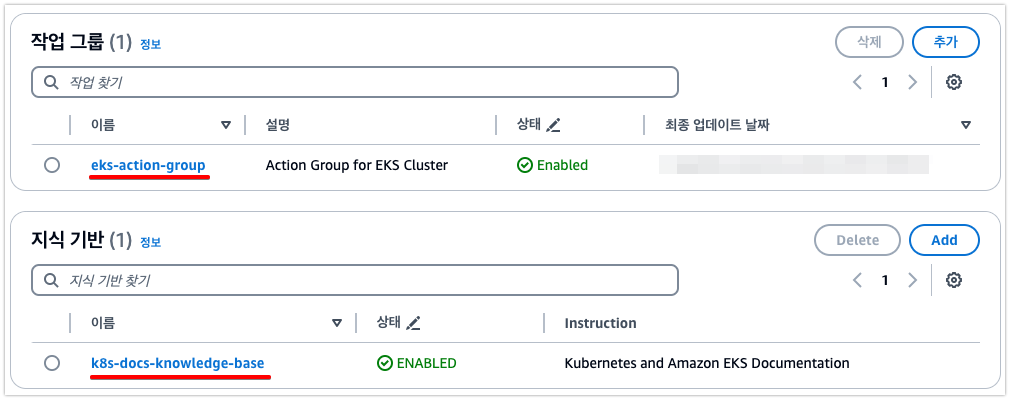Sort action groups by 이름 column arrow

click(x=225, y=125)
